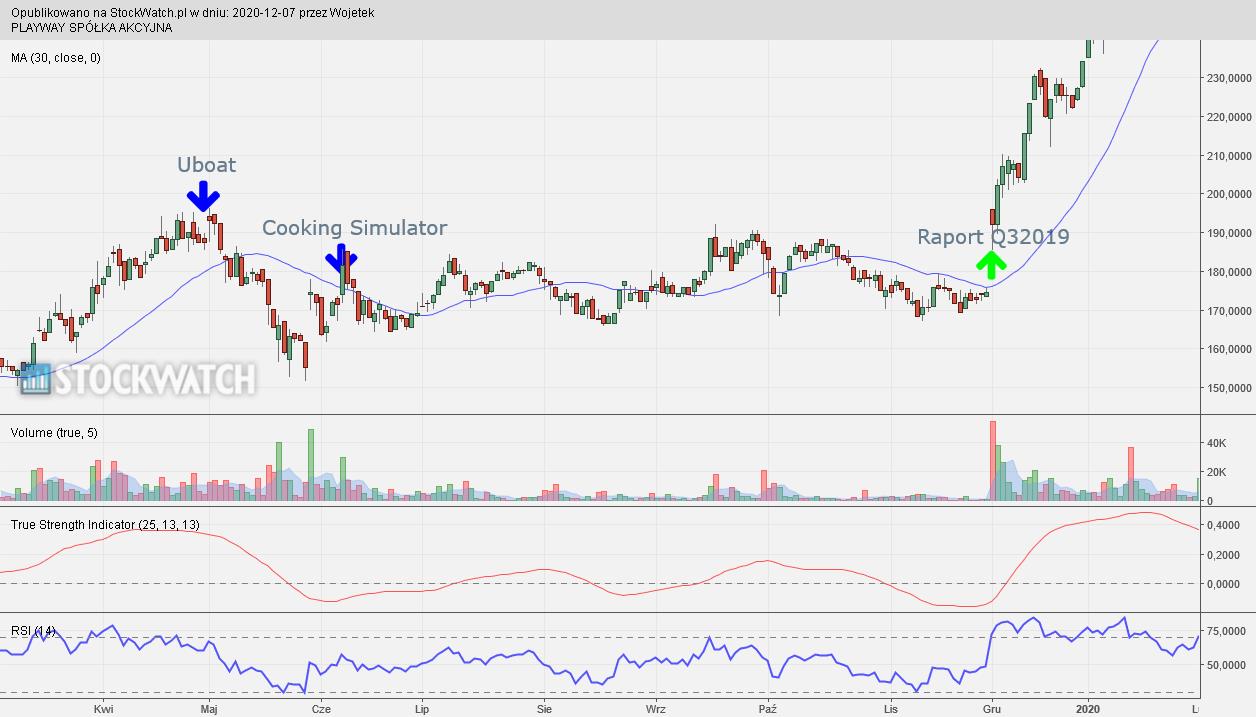Select the MA (30, close, 0) indicator label
The image size is (1256, 717).
pyautogui.click(x=56, y=58)
